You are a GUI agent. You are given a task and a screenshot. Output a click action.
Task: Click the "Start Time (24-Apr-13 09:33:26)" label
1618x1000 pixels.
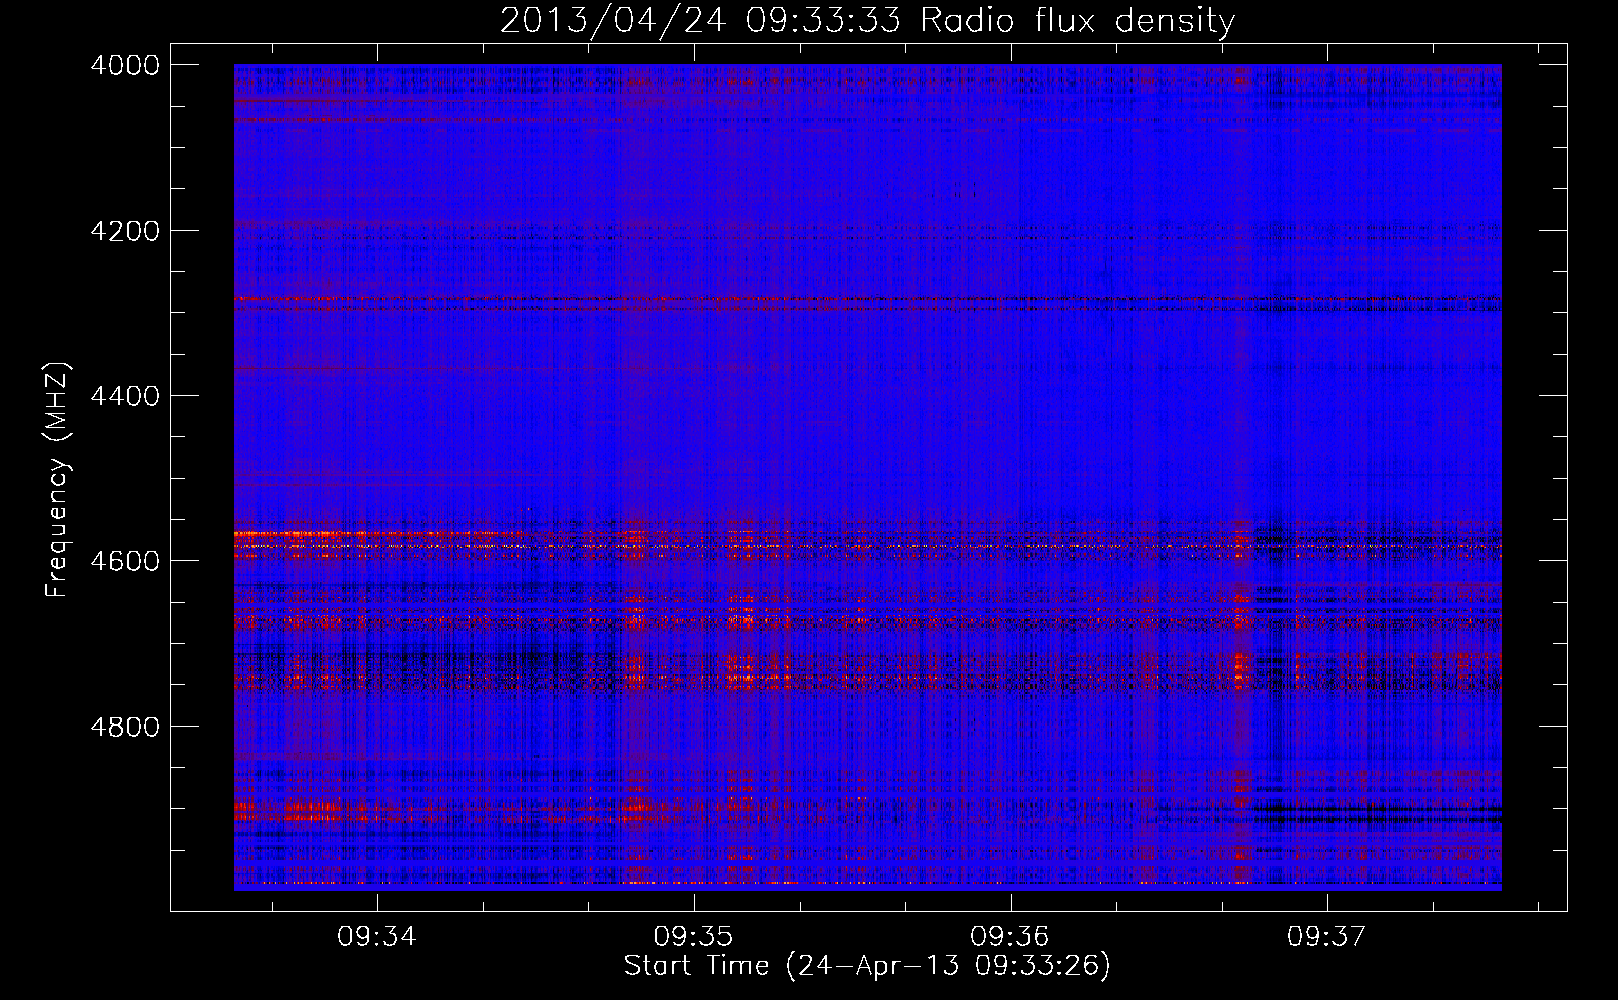[x=867, y=966]
